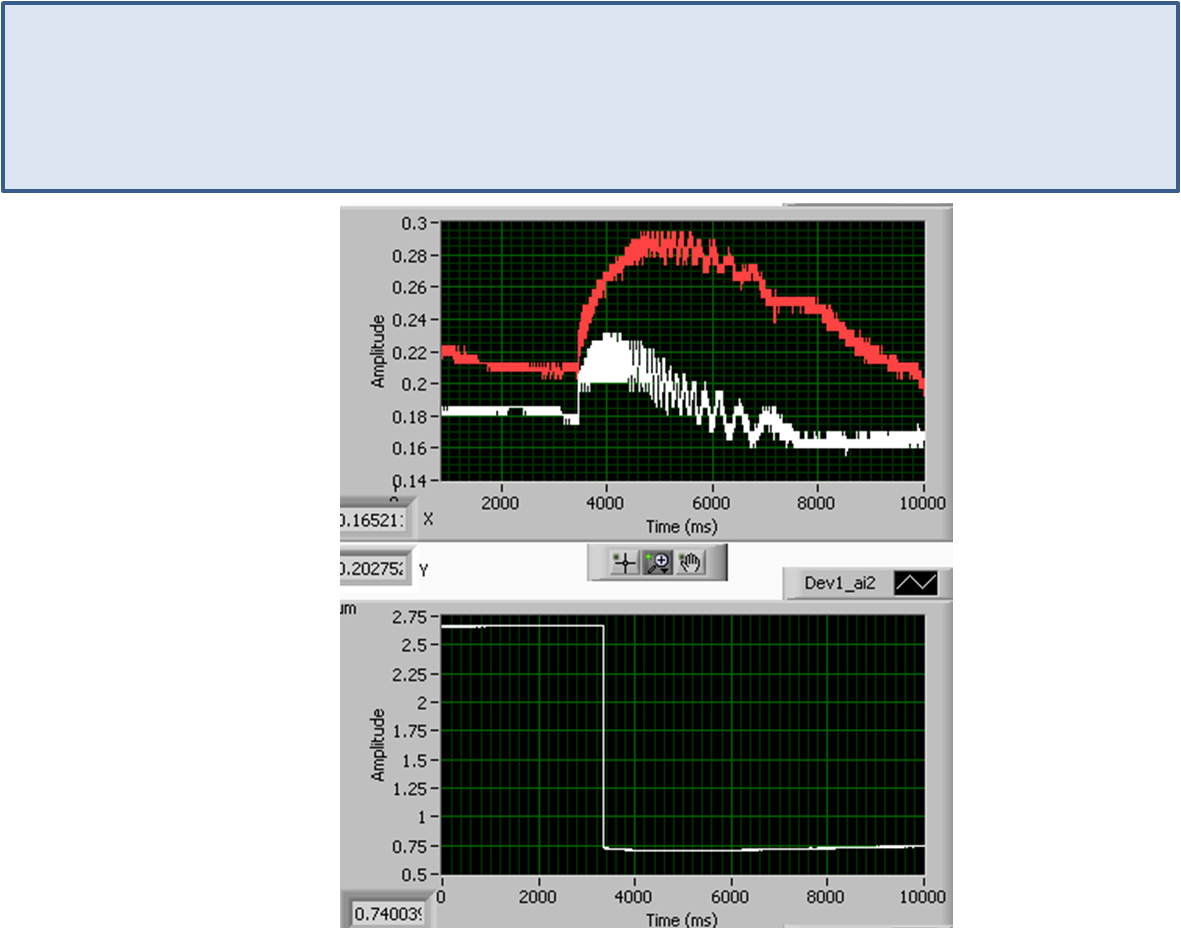Click the lower graph's Amplitude axis label
Image resolution: width=1181 pixels, height=929 pixels.
(x=379, y=744)
